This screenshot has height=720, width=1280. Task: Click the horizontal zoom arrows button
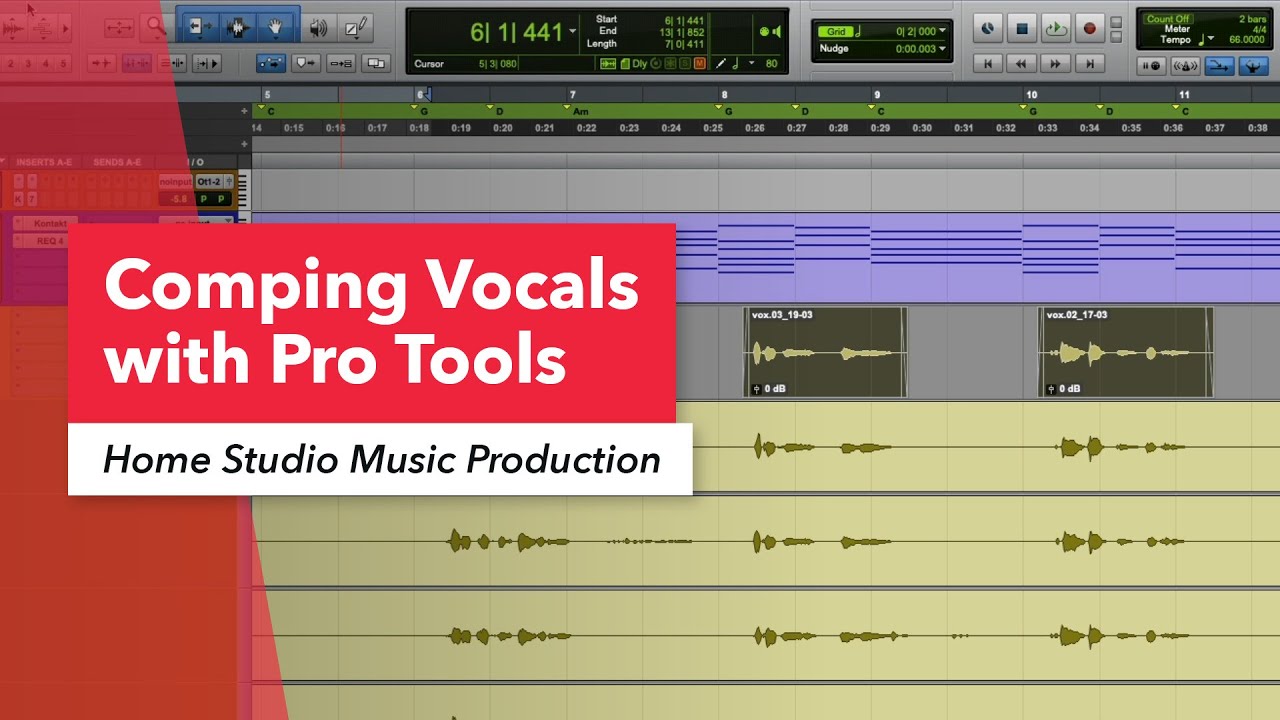[119, 28]
